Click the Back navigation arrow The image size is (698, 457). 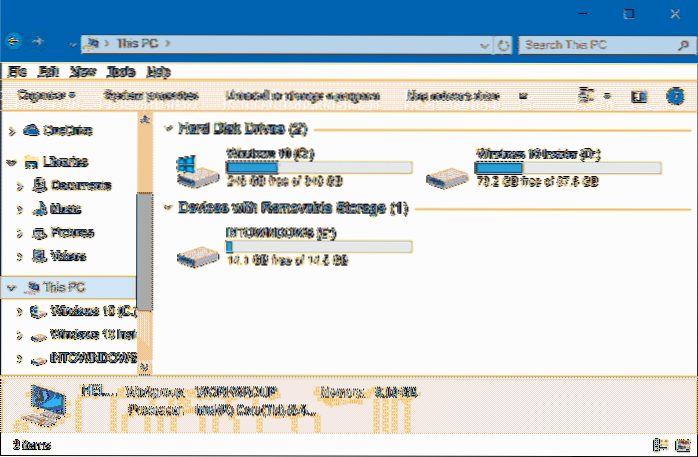[x=14, y=44]
